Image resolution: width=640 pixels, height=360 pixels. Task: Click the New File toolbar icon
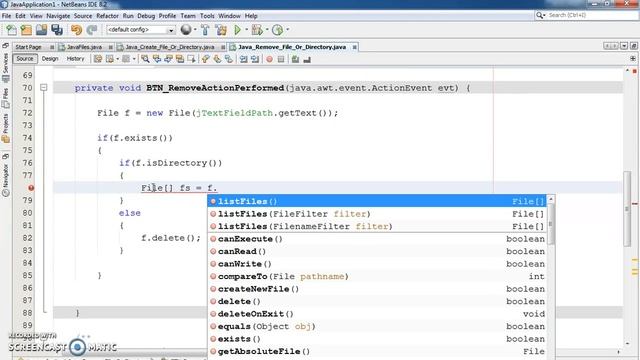point(11,30)
